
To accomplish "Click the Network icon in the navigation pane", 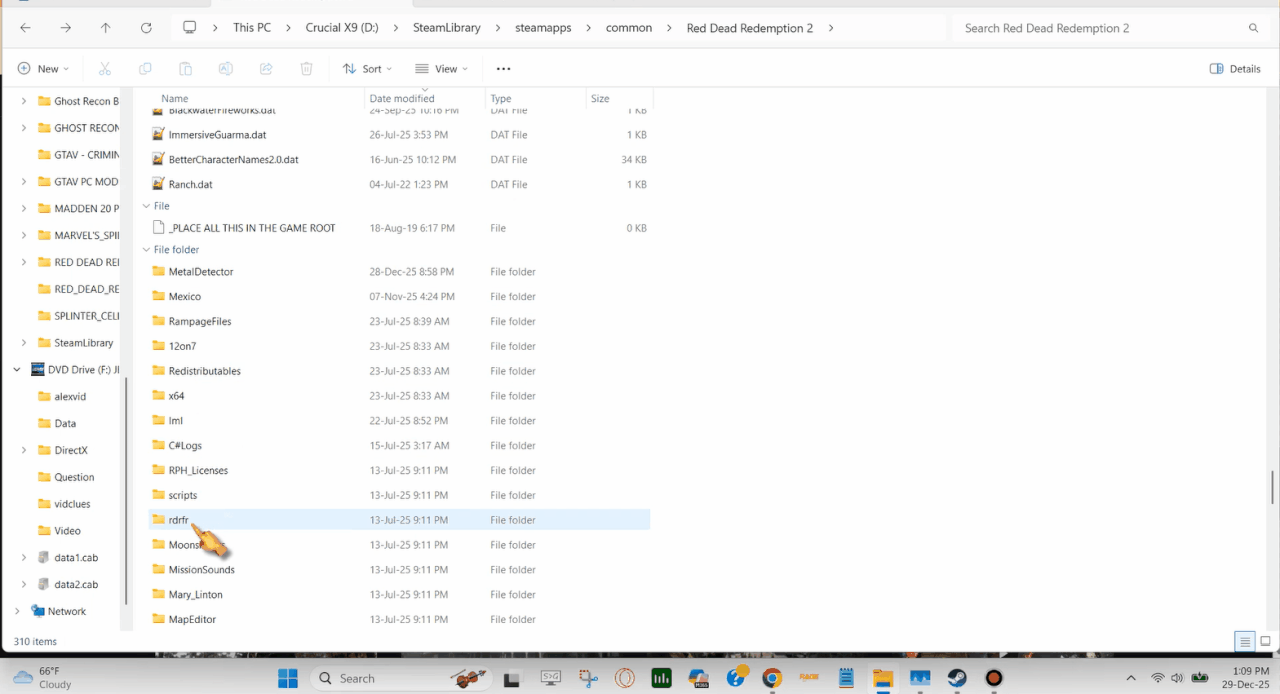I will [38, 611].
